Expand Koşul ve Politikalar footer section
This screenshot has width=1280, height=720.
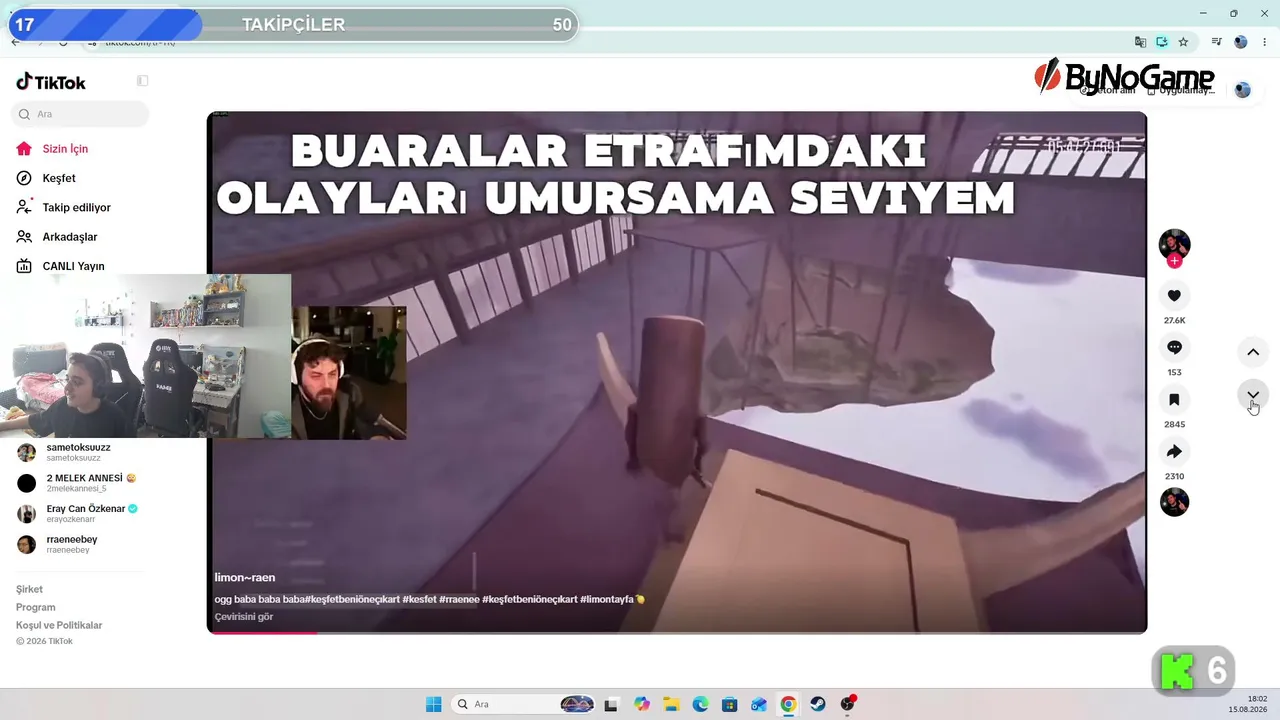(59, 625)
